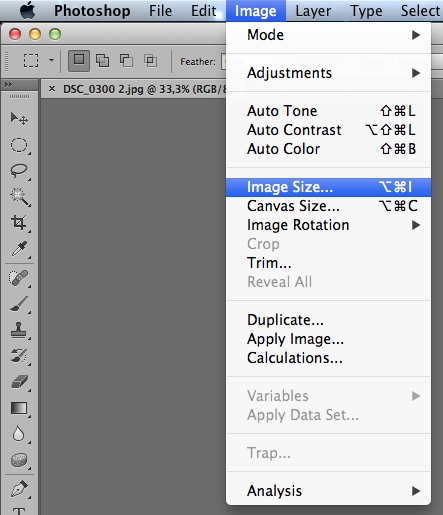Close the open Image menu

[256, 11]
